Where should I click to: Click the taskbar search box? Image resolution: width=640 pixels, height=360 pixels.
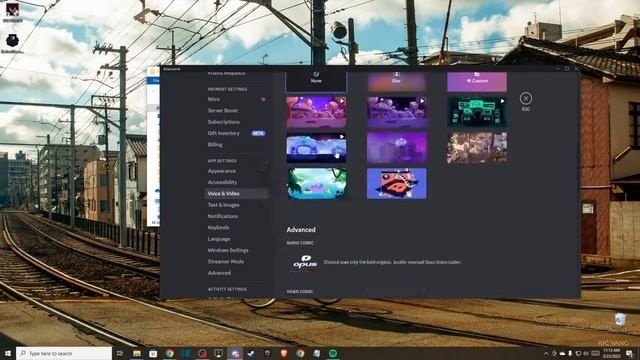(64, 353)
